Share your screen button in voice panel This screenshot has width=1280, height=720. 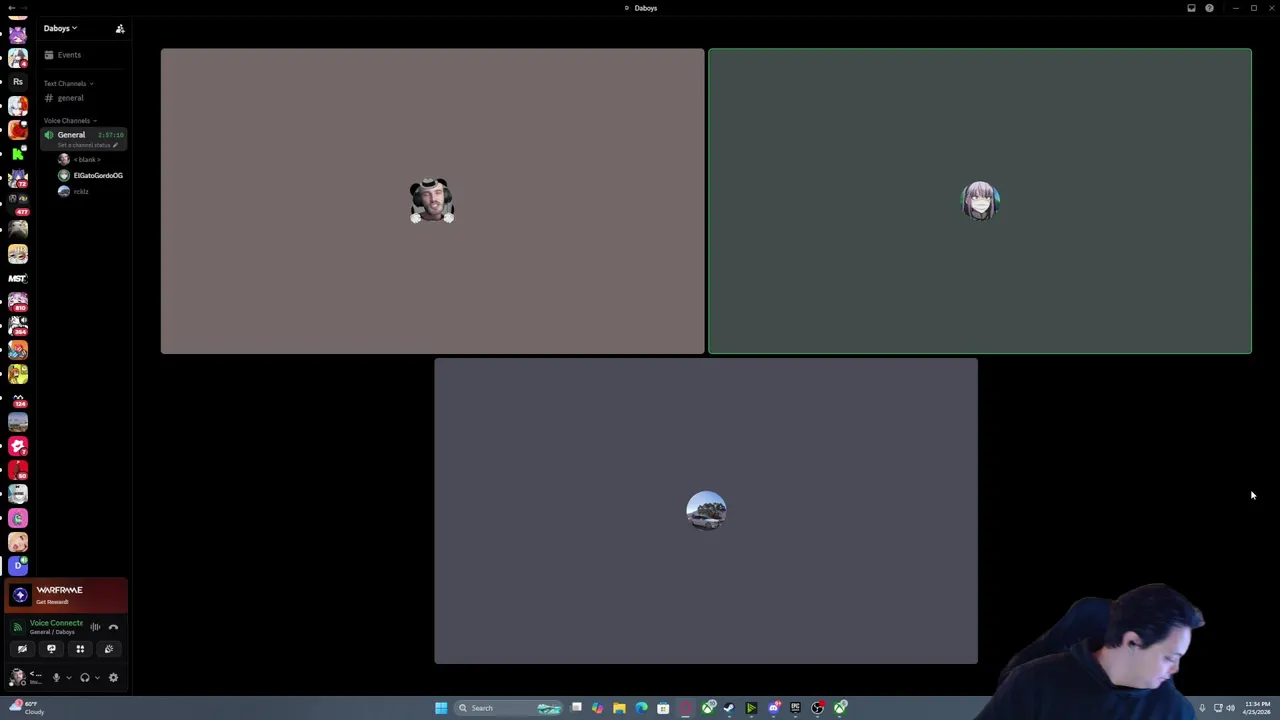(x=51, y=649)
